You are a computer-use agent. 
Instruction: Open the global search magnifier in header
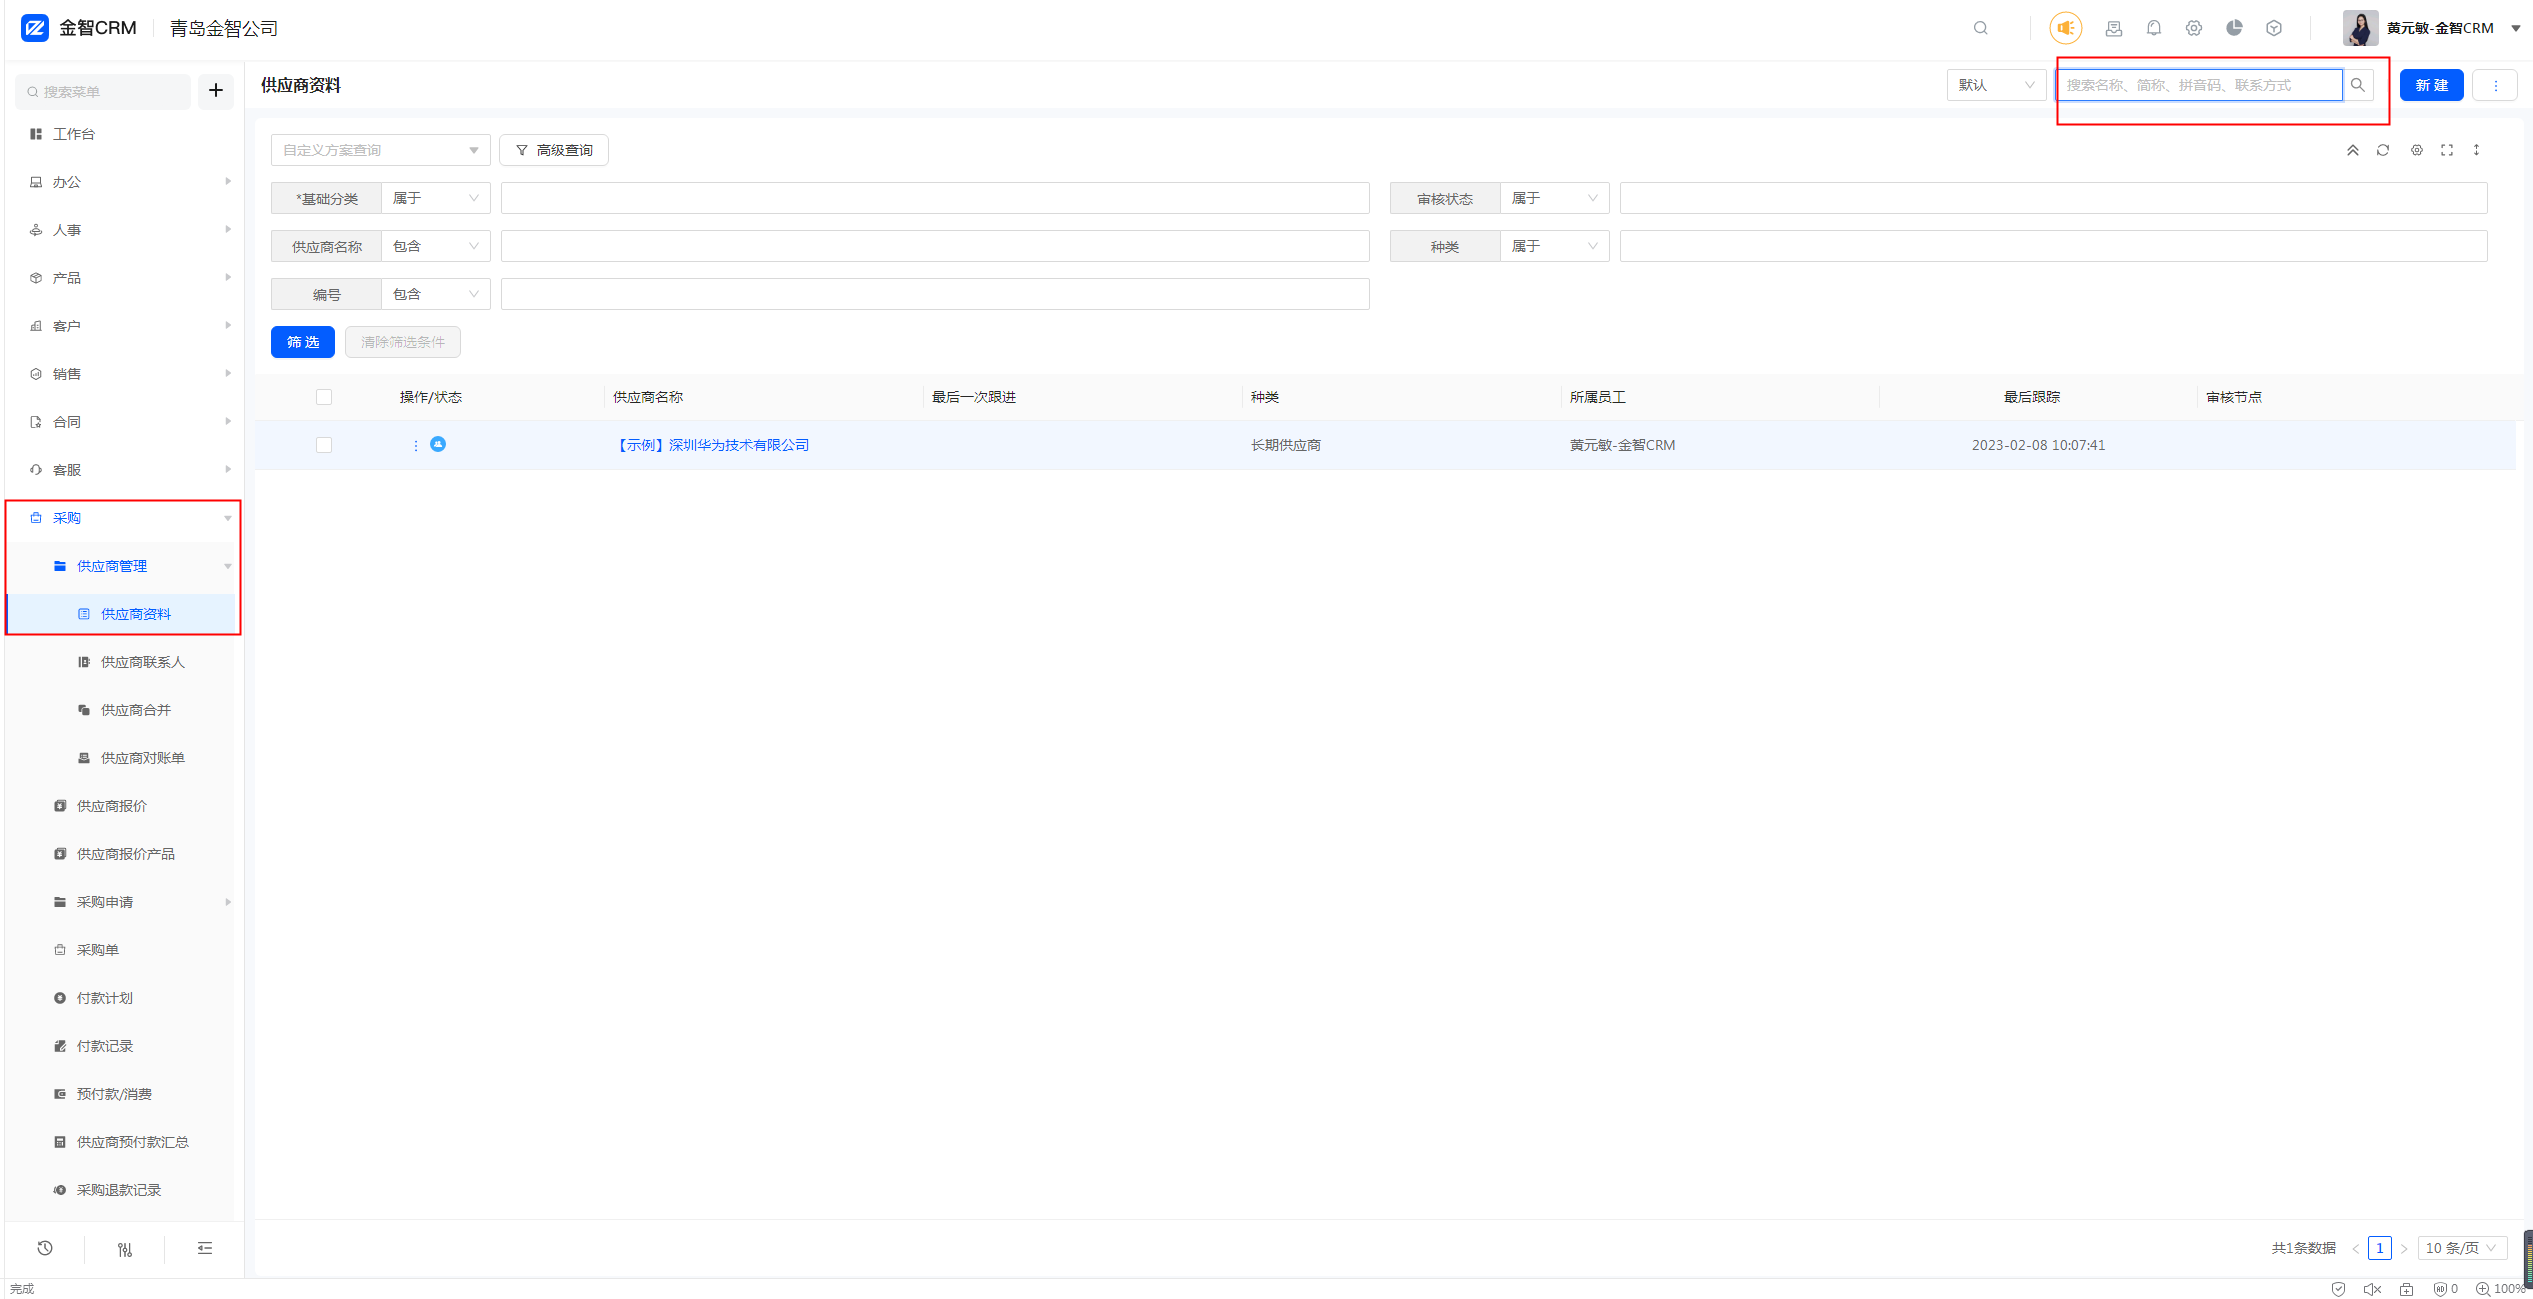(1980, 28)
